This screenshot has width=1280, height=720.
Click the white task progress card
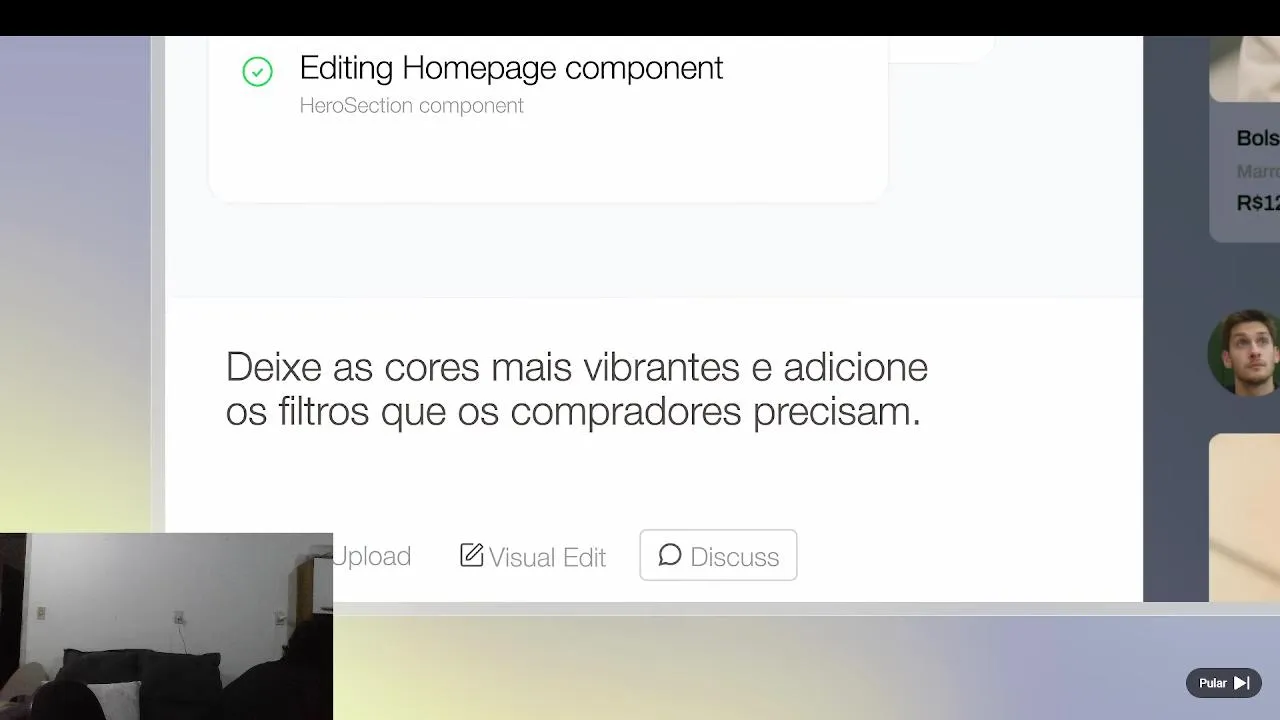[x=548, y=119]
